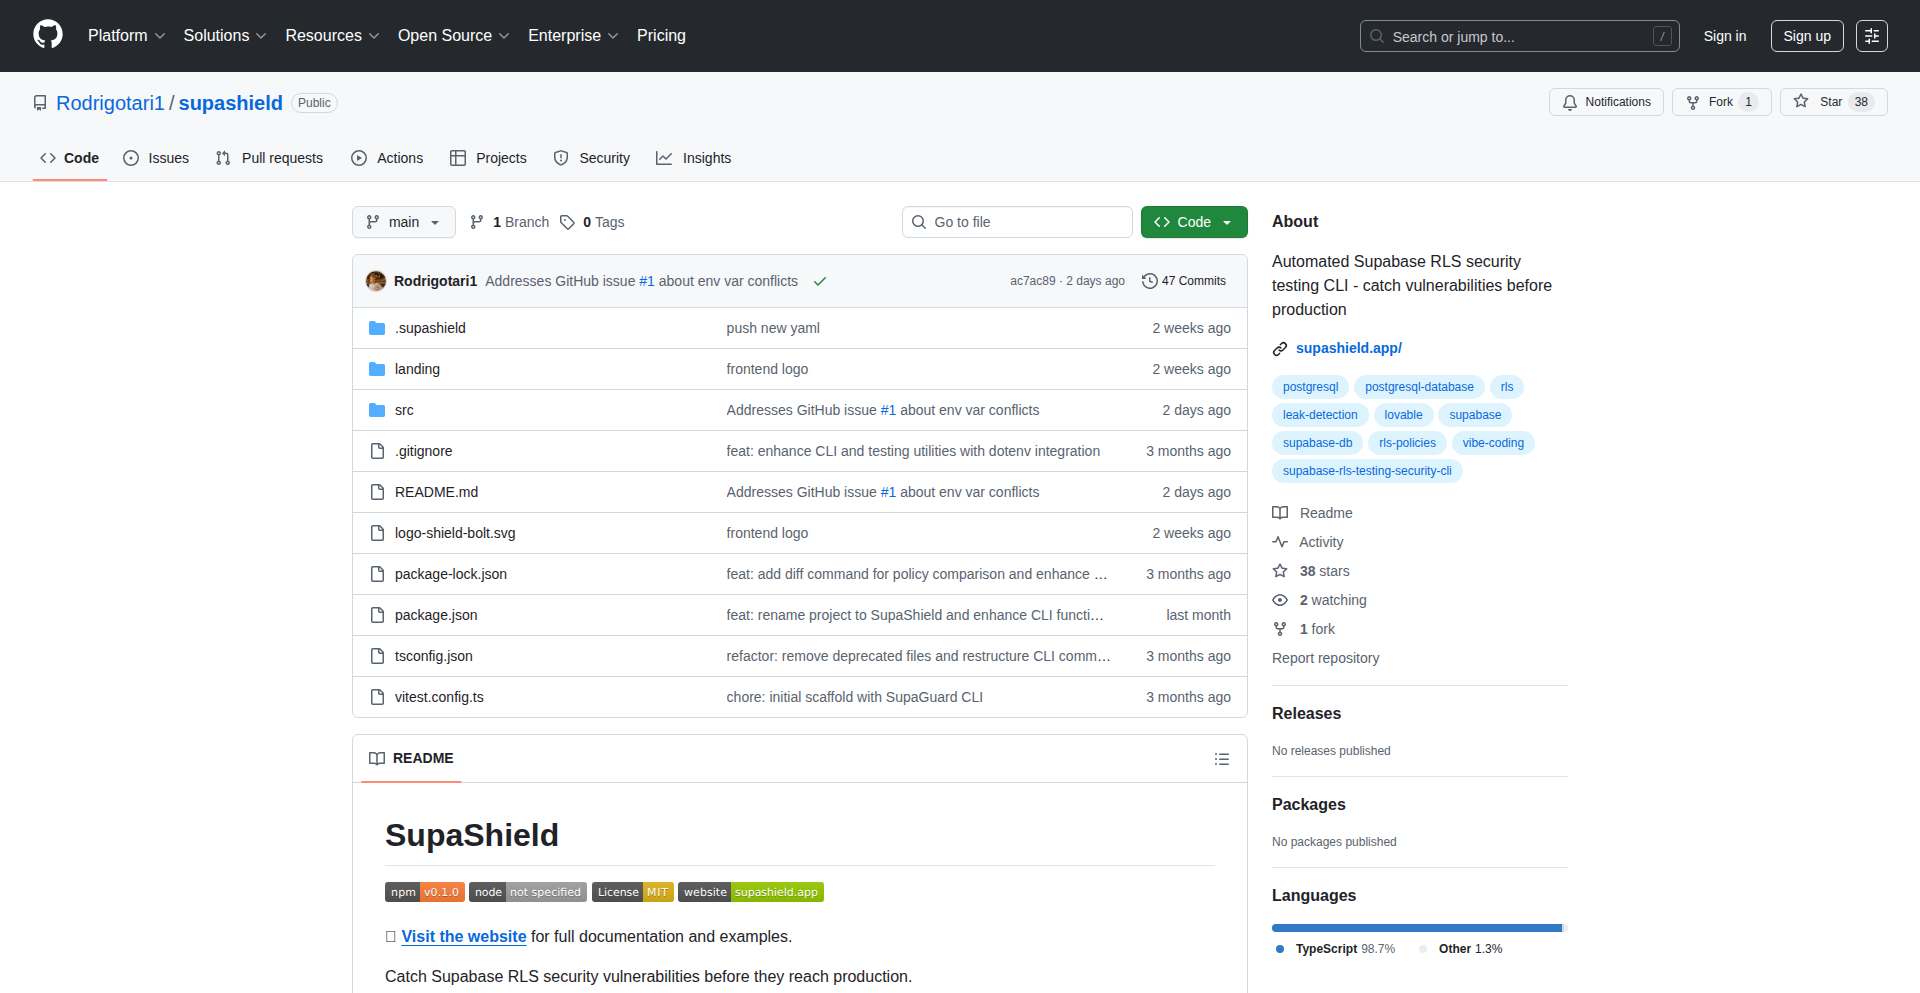Open the main branch selector dropdown
1920x993 pixels.
(404, 222)
